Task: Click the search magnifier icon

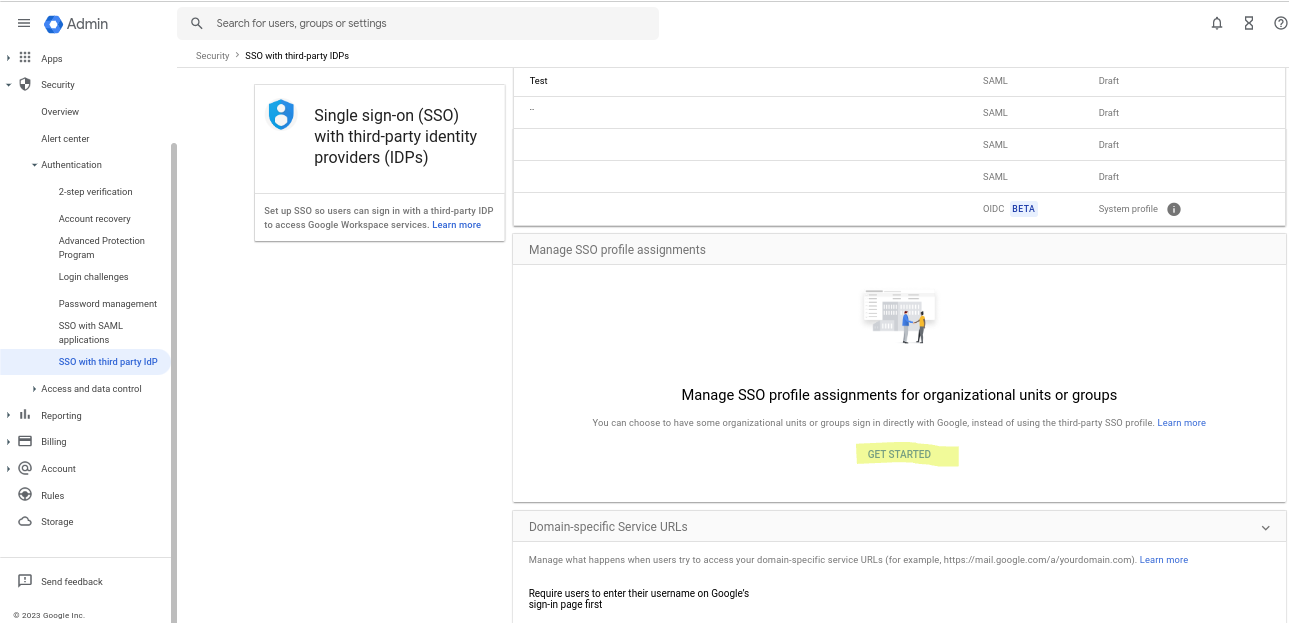Action: (197, 23)
